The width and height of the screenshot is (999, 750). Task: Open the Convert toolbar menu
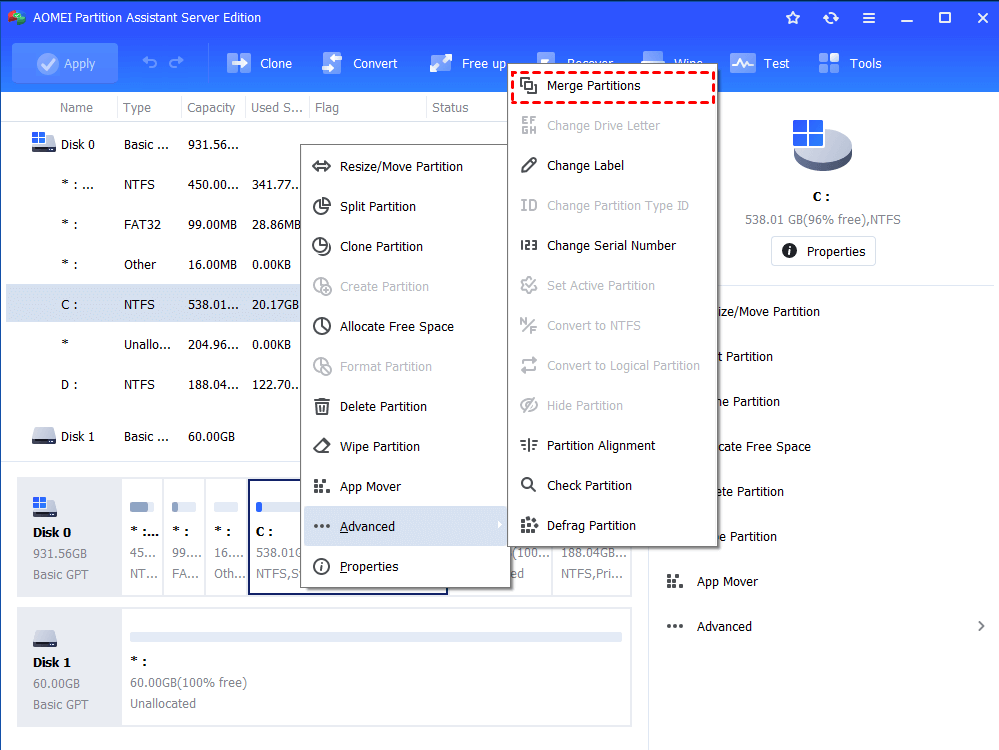pos(359,63)
